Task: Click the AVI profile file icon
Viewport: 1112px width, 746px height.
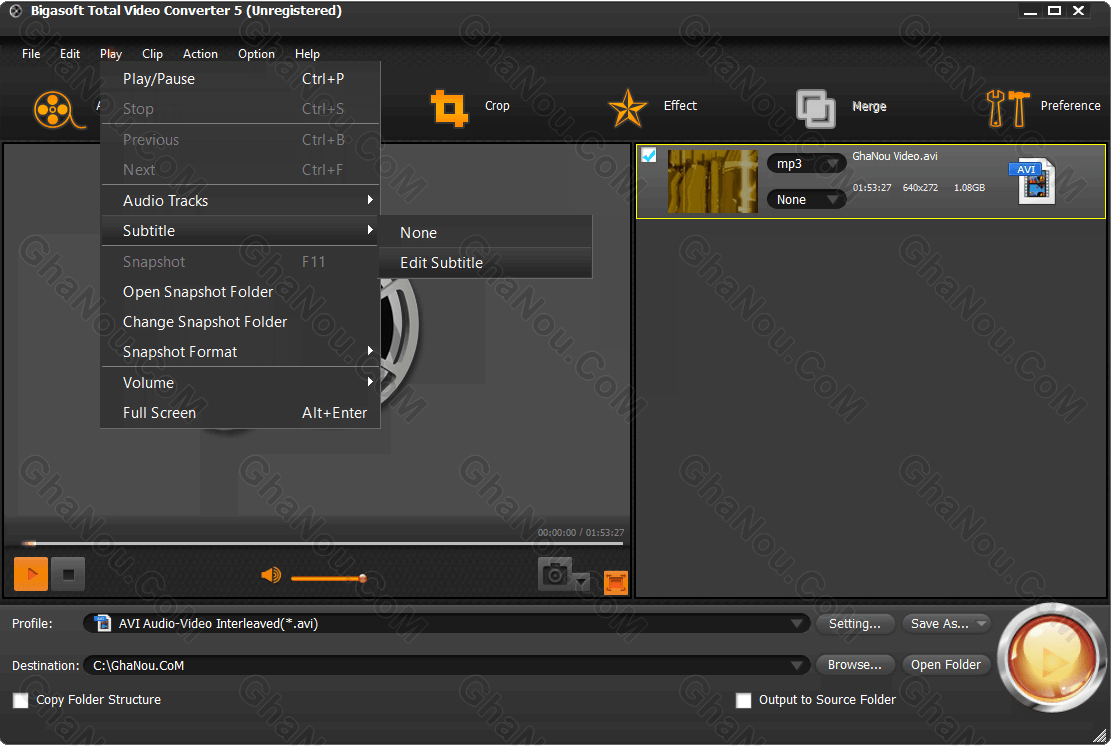Action: click(103, 623)
